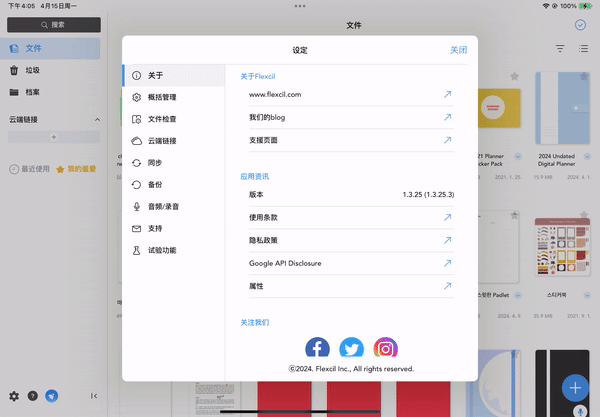Open the 支持 settings tab
This screenshot has width=600, height=417.
click(174, 228)
